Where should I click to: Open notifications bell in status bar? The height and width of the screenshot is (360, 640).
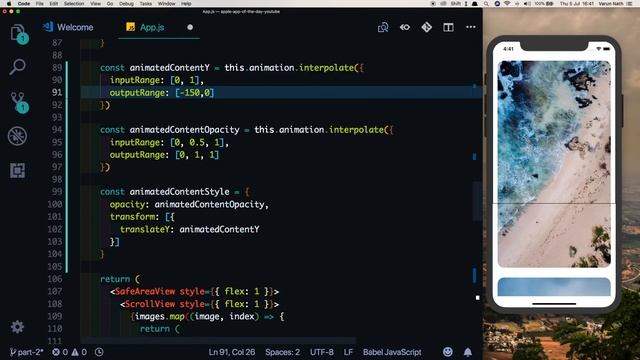468,352
